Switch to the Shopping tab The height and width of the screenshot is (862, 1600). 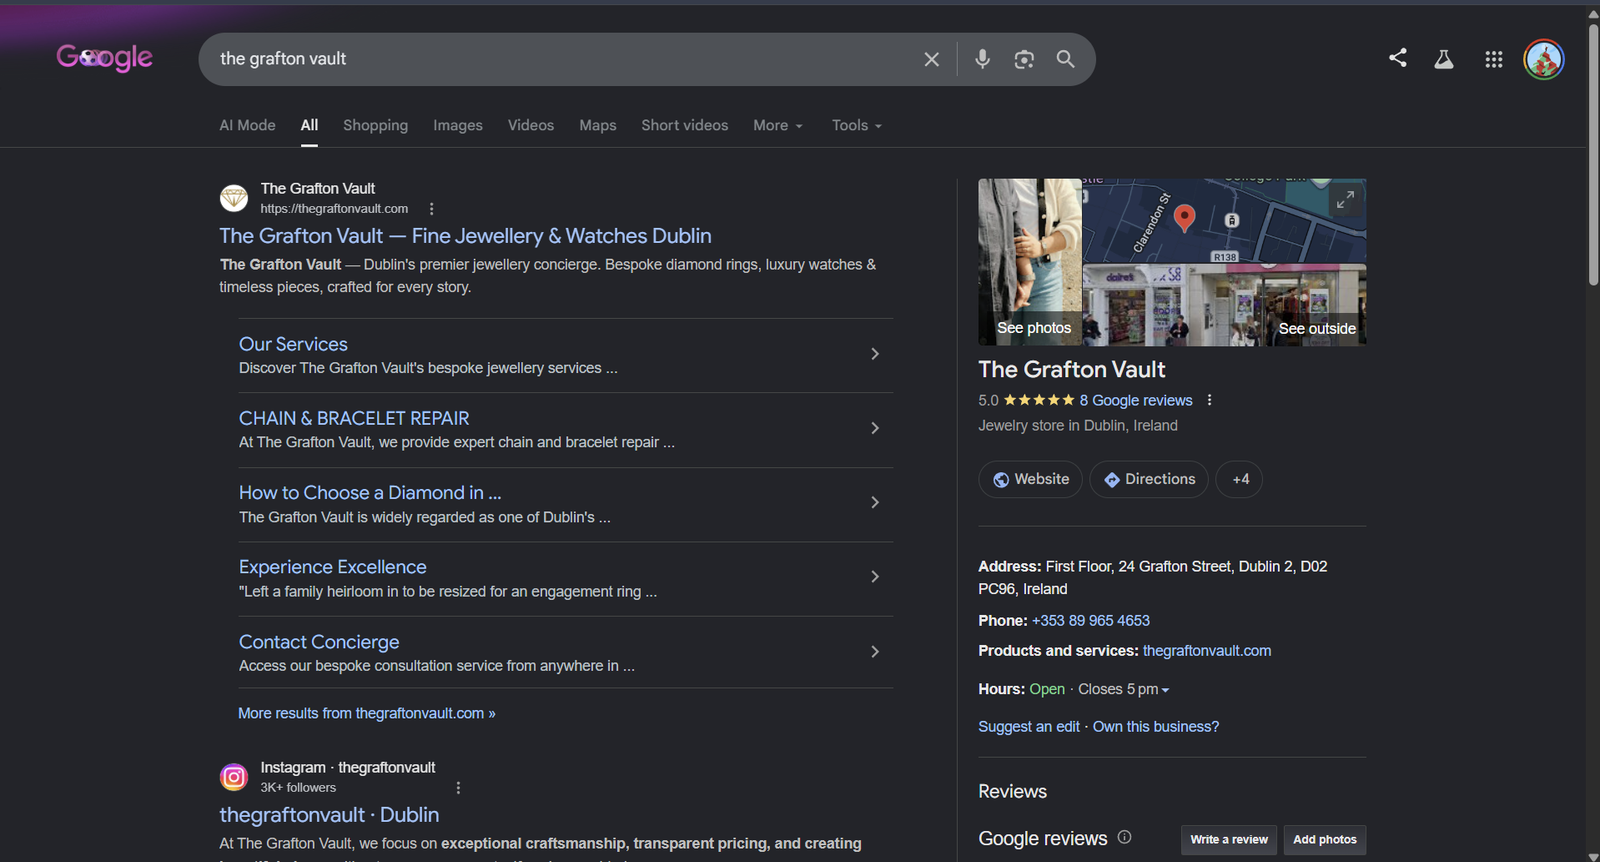tap(375, 125)
